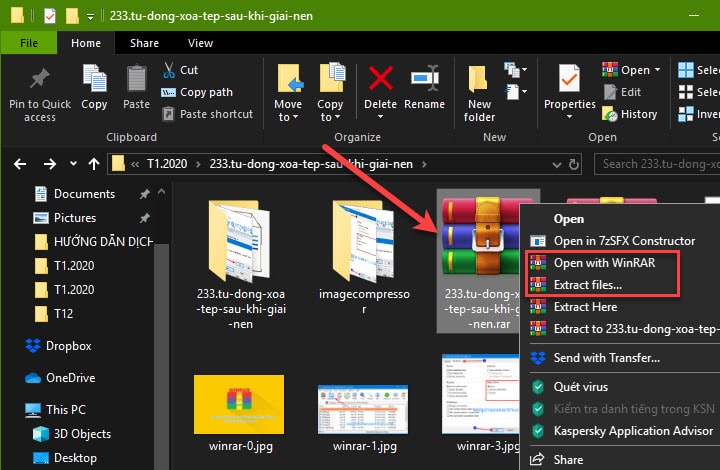Select This PC in navigation pane

(56, 410)
